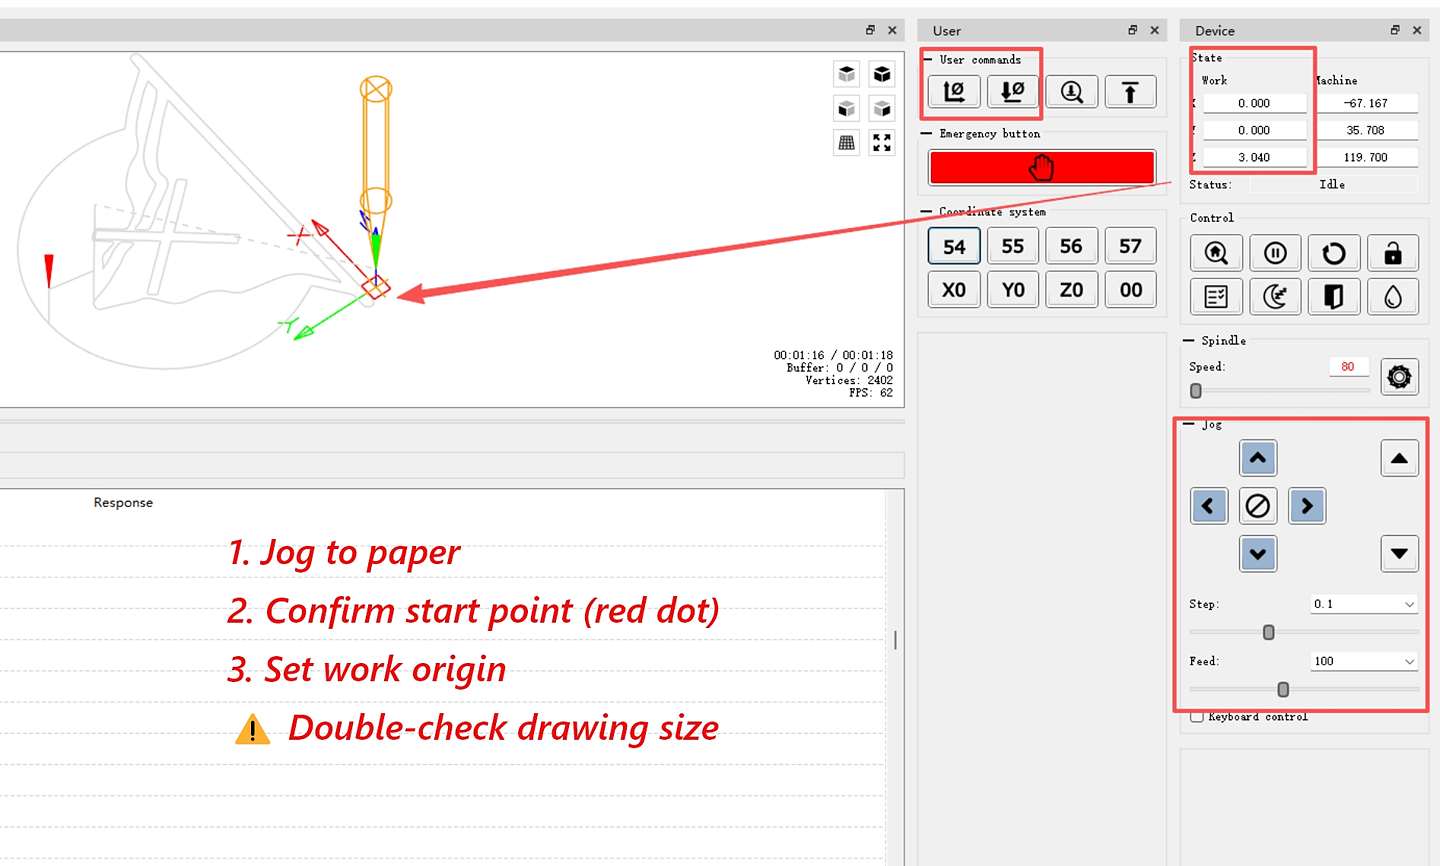1440x866 pixels.
Task: Select the isometric view cube icon
Action: [882, 74]
